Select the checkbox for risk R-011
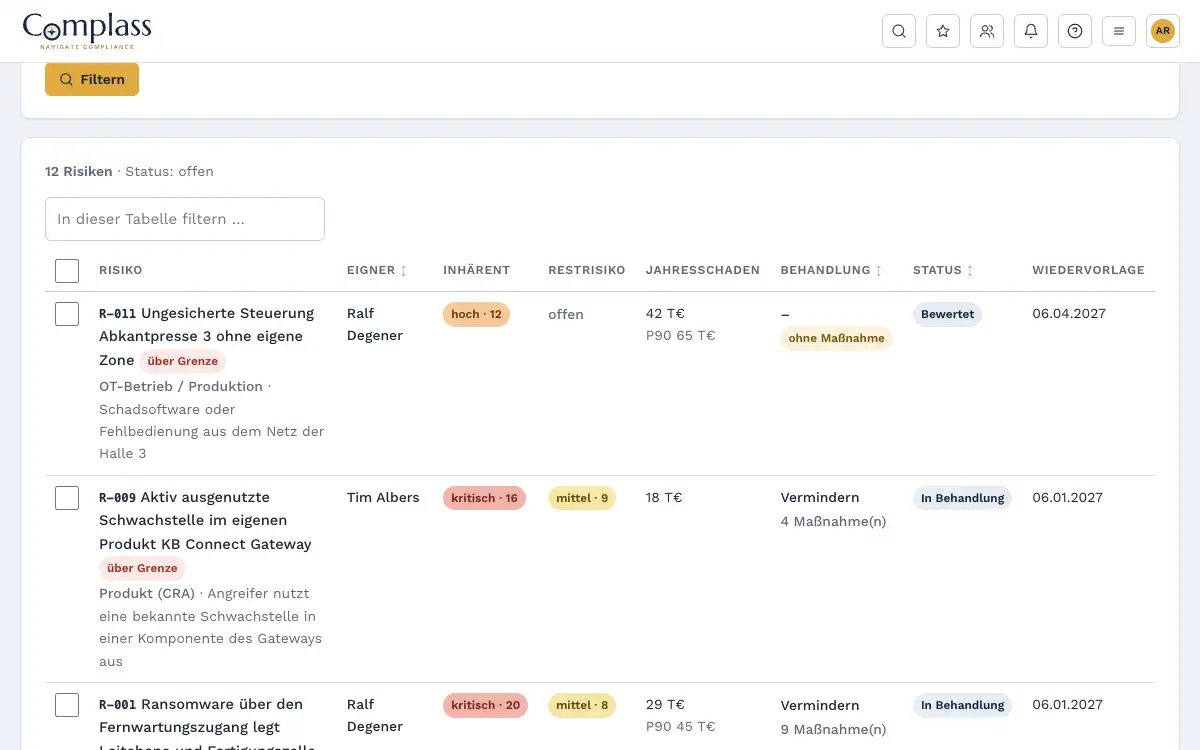Image resolution: width=1200 pixels, height=750 pixels. coord(67,314)
